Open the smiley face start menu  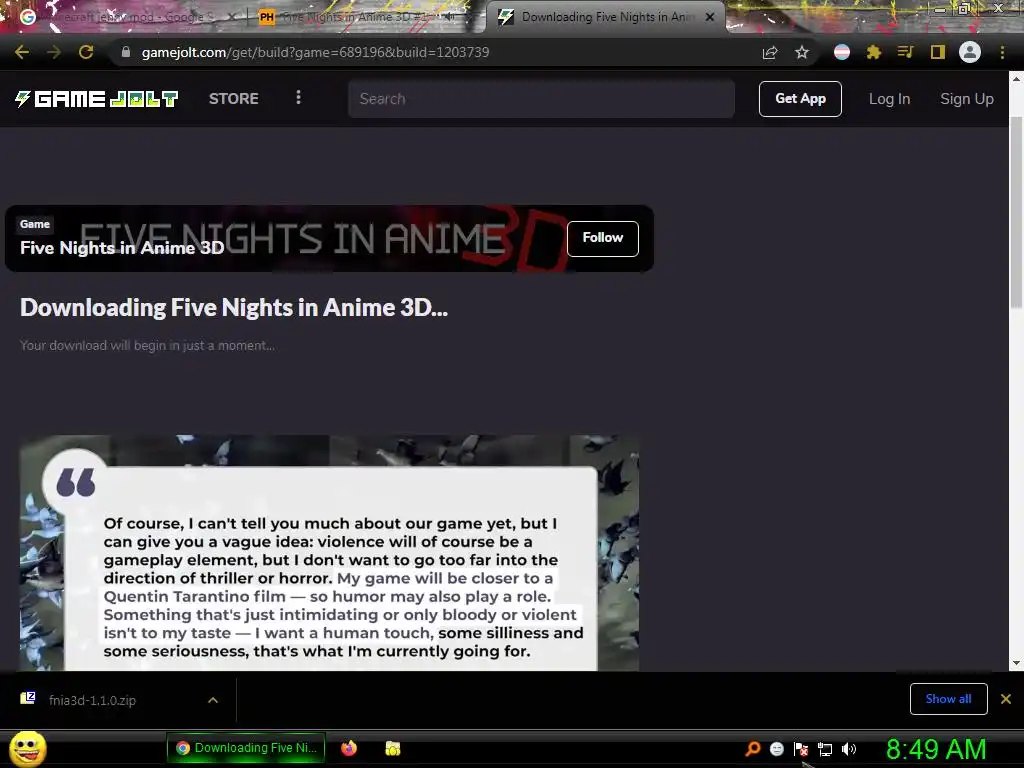click(x=27, y=748)
